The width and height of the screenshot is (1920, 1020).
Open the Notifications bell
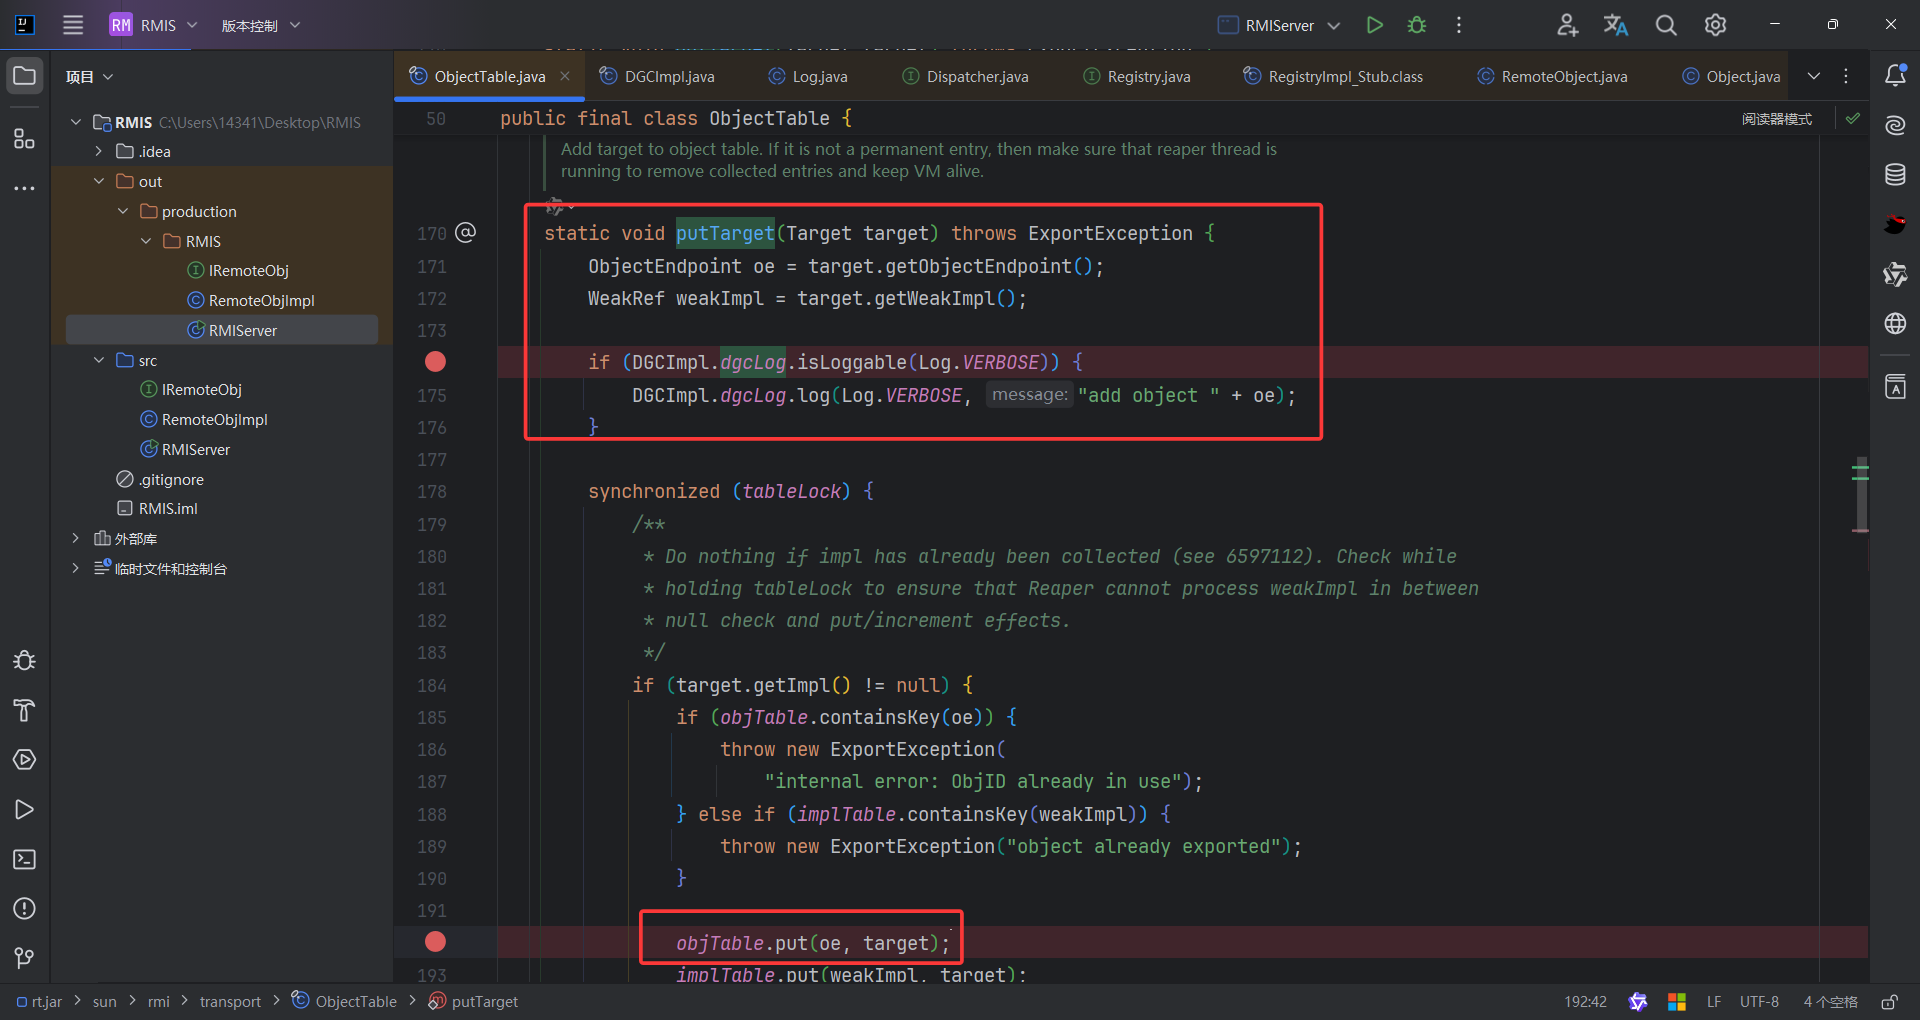(x=1895, y=75)
